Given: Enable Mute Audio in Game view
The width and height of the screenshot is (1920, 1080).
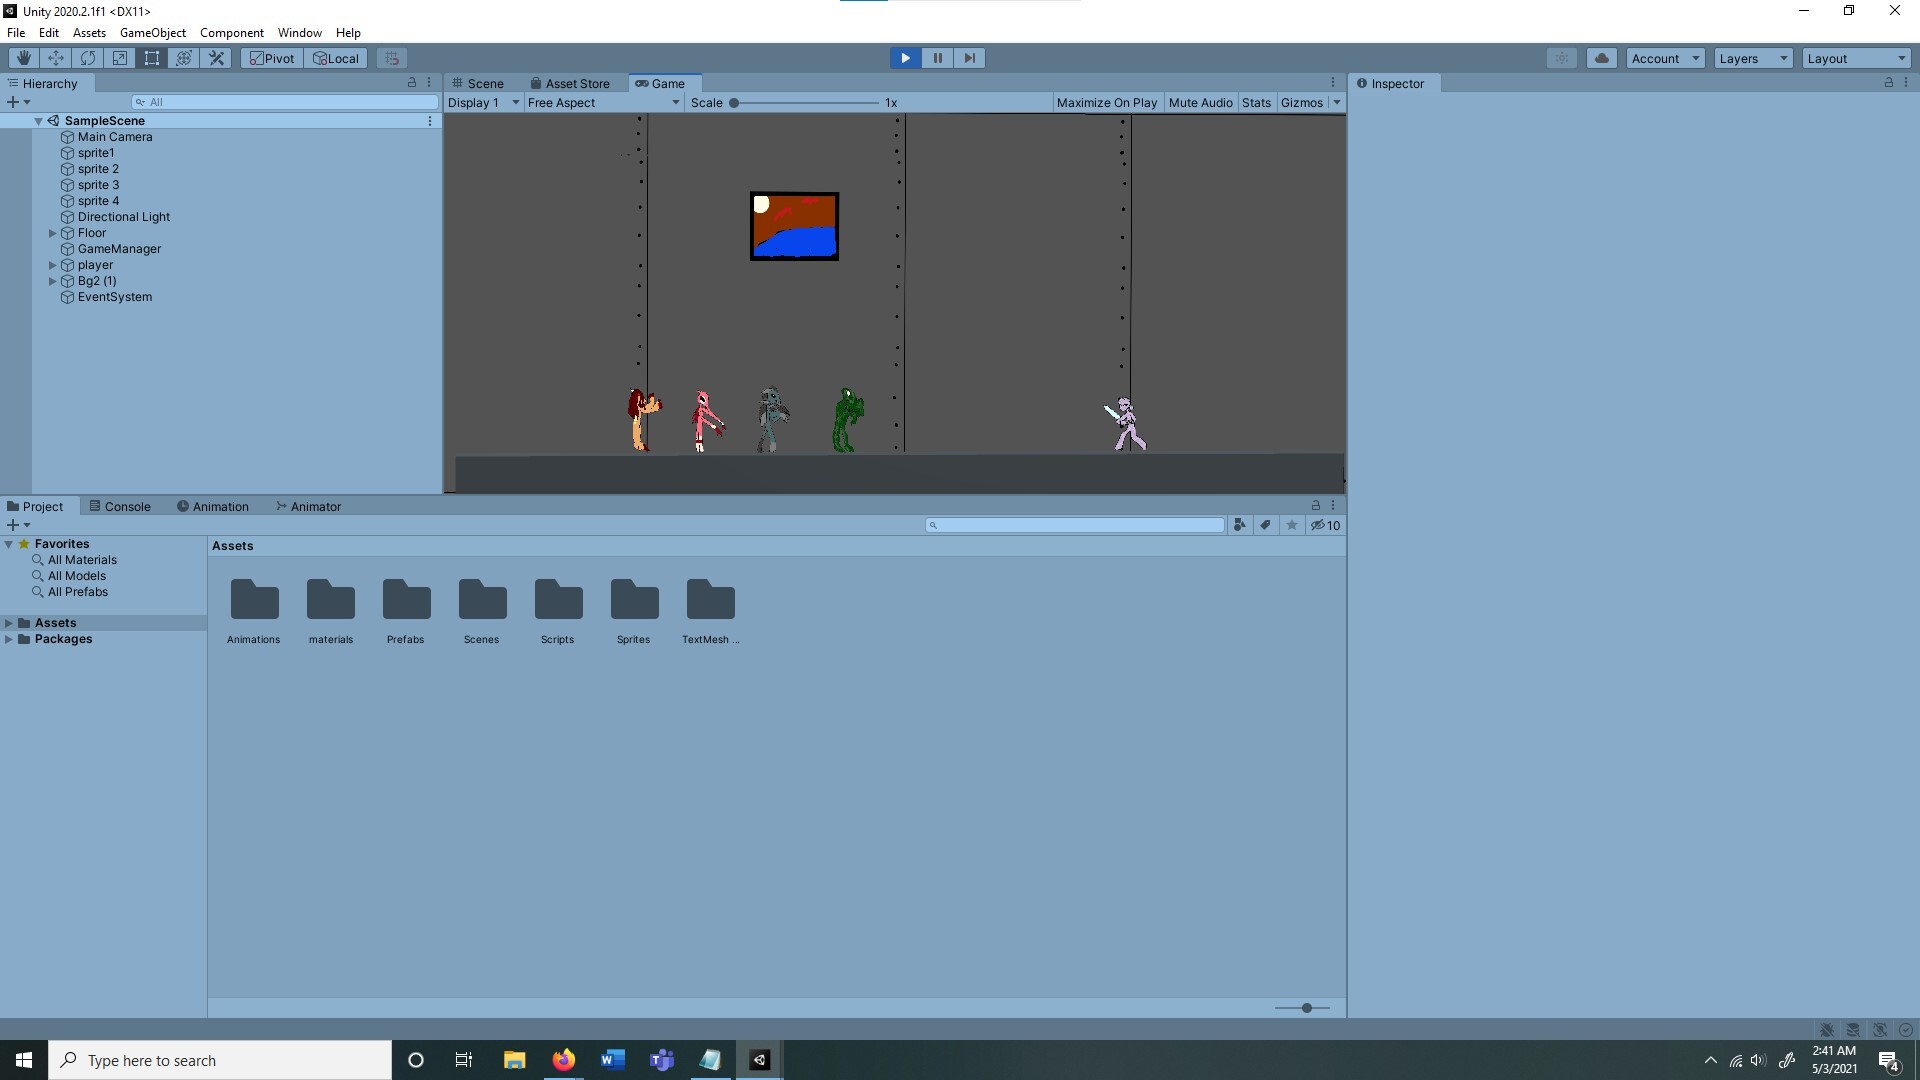Looking at the screenshot, I should pyautogui.click(x=1200, y=102).
